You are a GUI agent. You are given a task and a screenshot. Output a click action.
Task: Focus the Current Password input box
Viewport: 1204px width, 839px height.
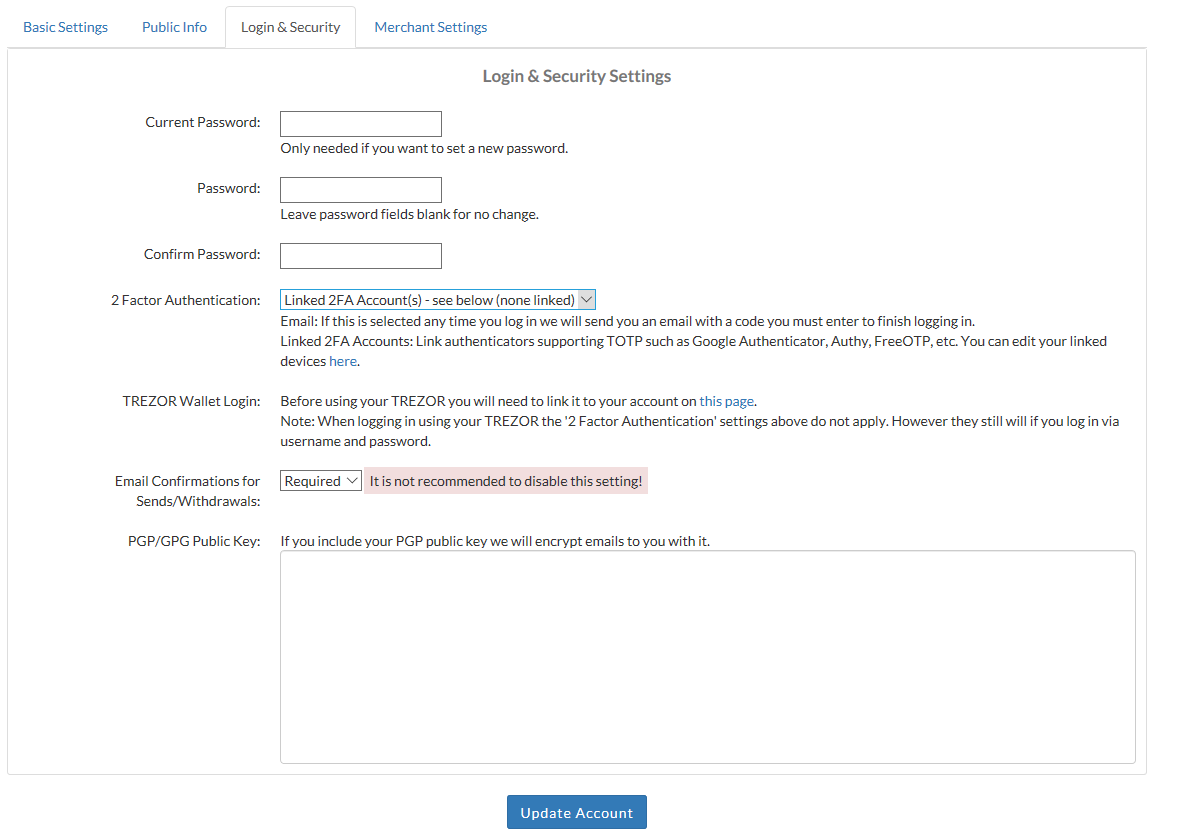pyautogui.click(x=360, y=124)
